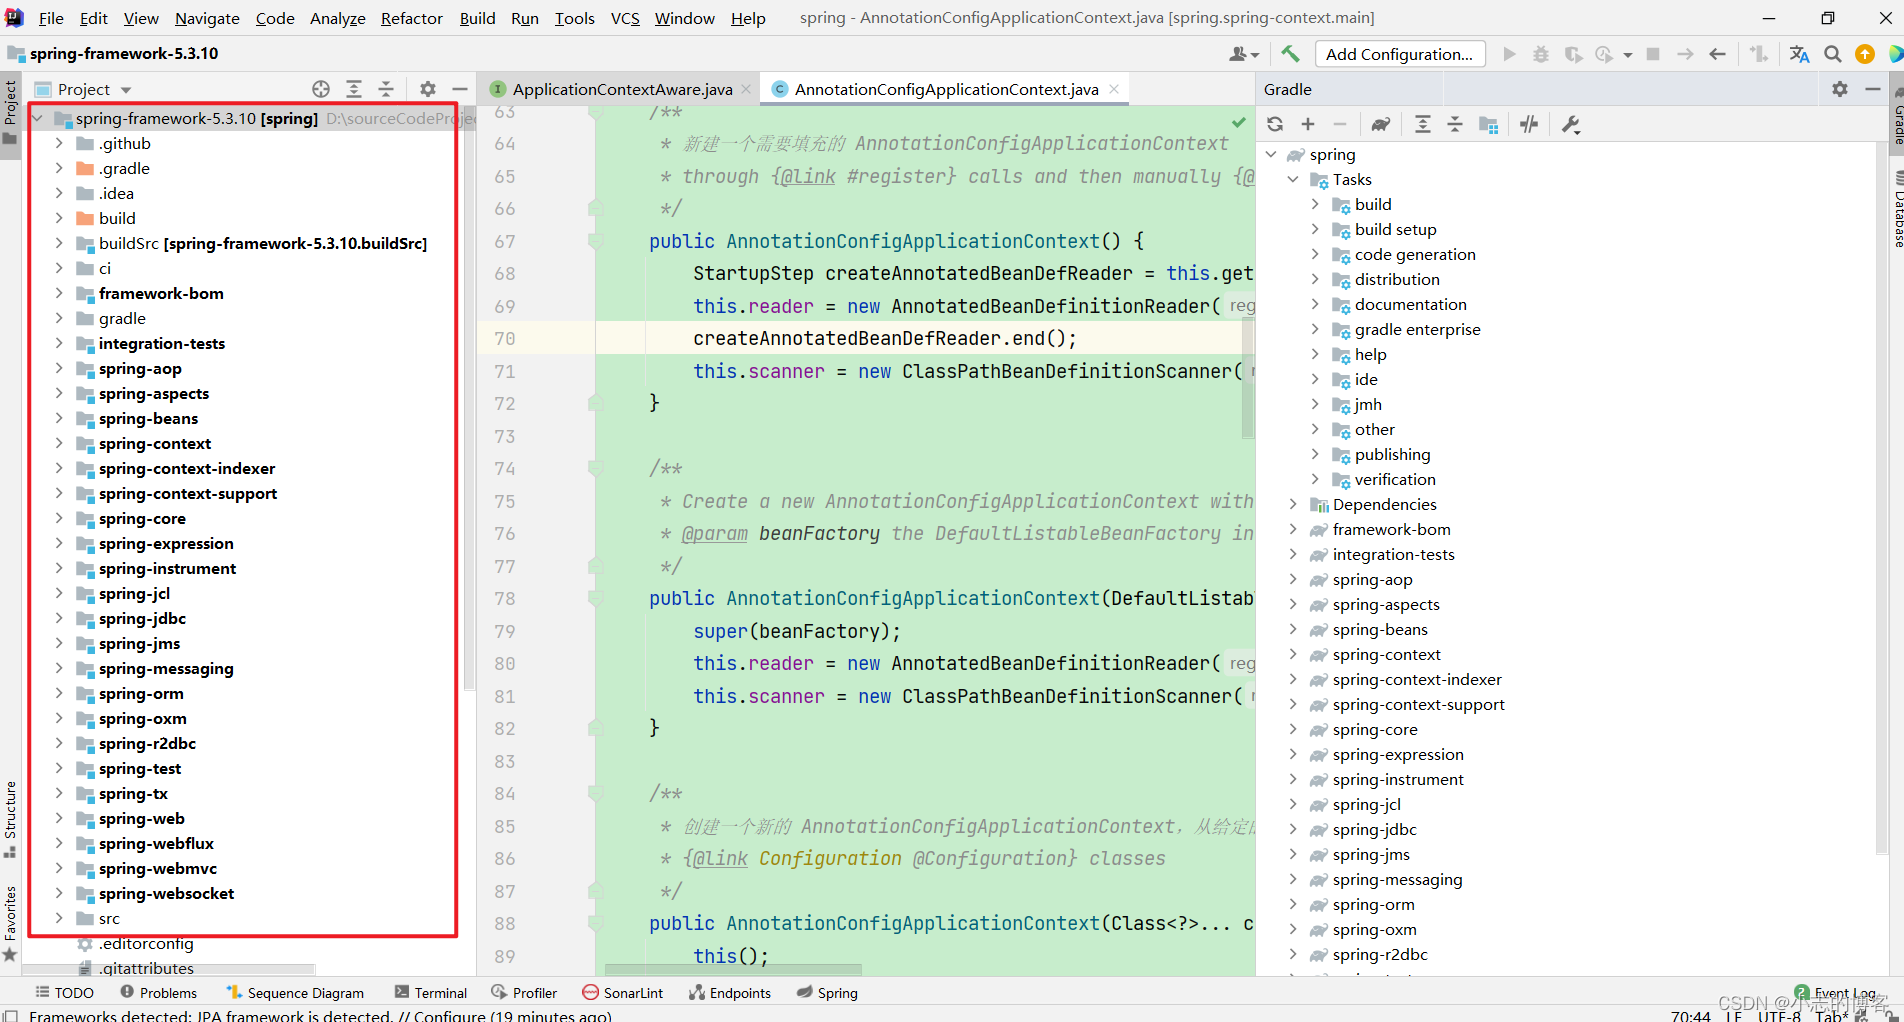
Task: Open the Navigate menu
Action: coord(207,18)
